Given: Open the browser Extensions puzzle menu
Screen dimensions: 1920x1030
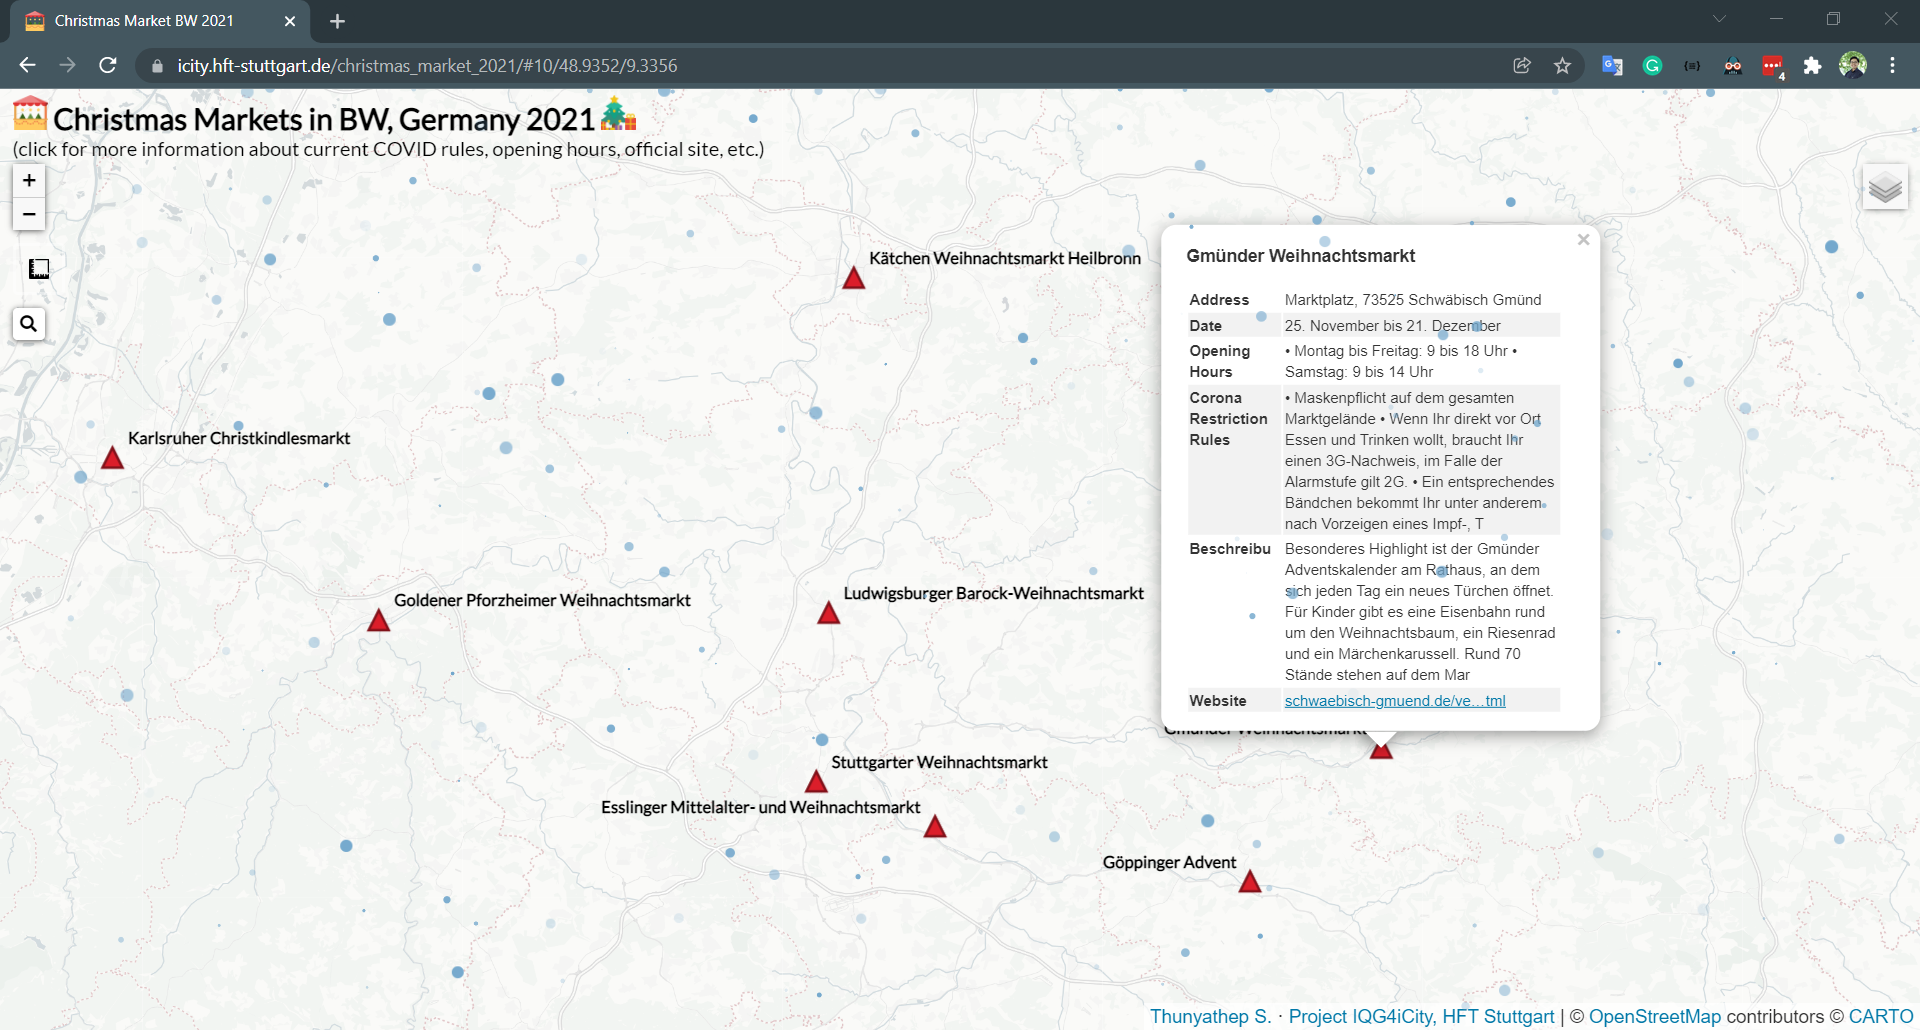Looking at the screenshot, I should (x=1812, y=65).
